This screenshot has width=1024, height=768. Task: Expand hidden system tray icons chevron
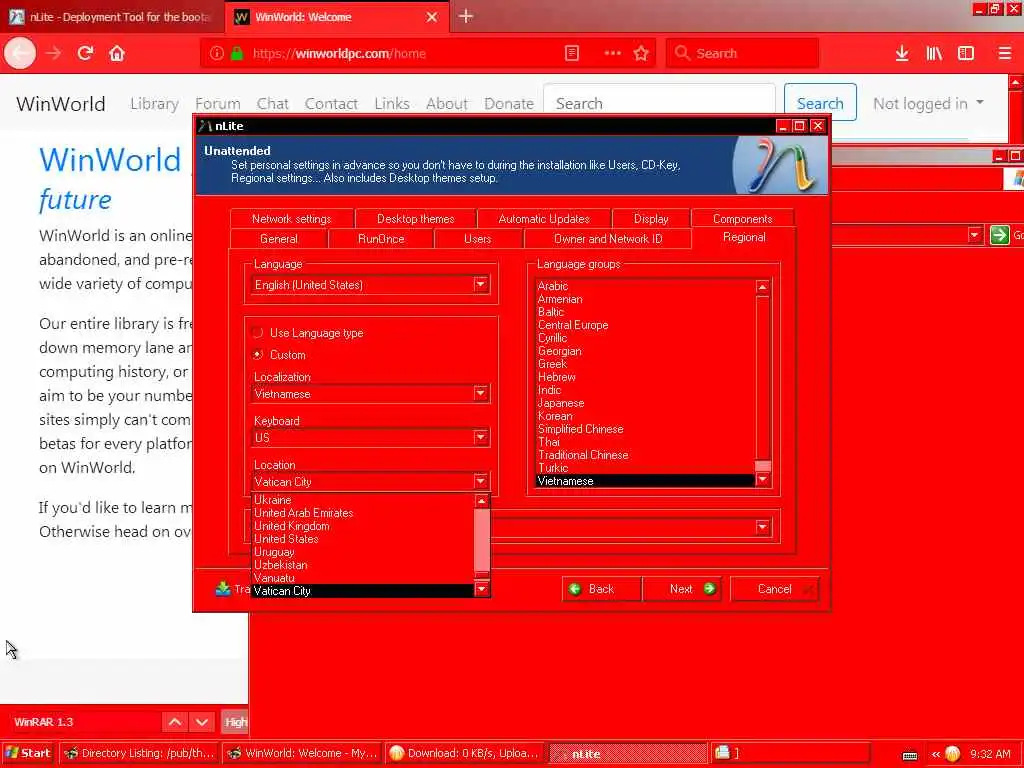(x=936, y=754)
